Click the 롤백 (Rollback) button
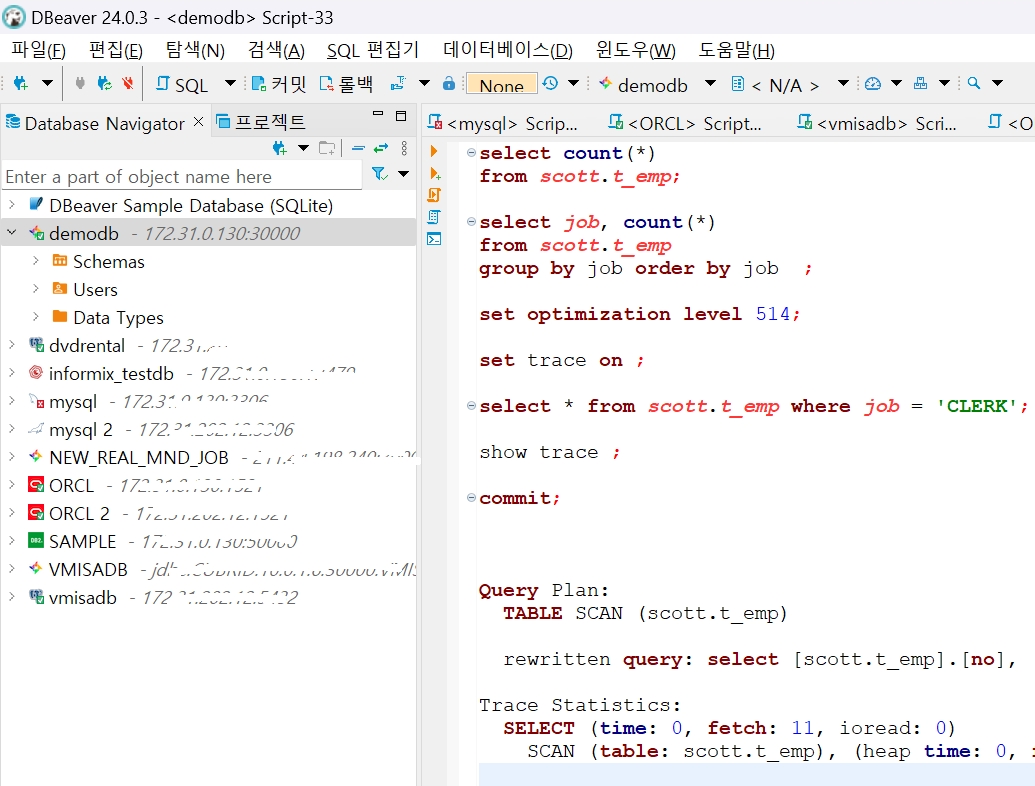 tap(346, 84)
